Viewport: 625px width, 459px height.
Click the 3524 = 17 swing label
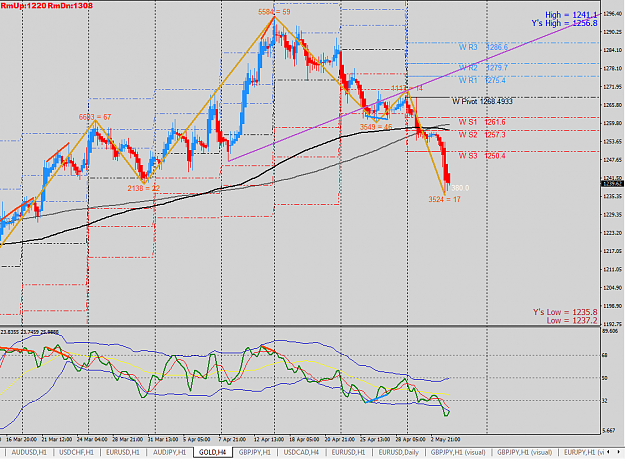(444, 199)
